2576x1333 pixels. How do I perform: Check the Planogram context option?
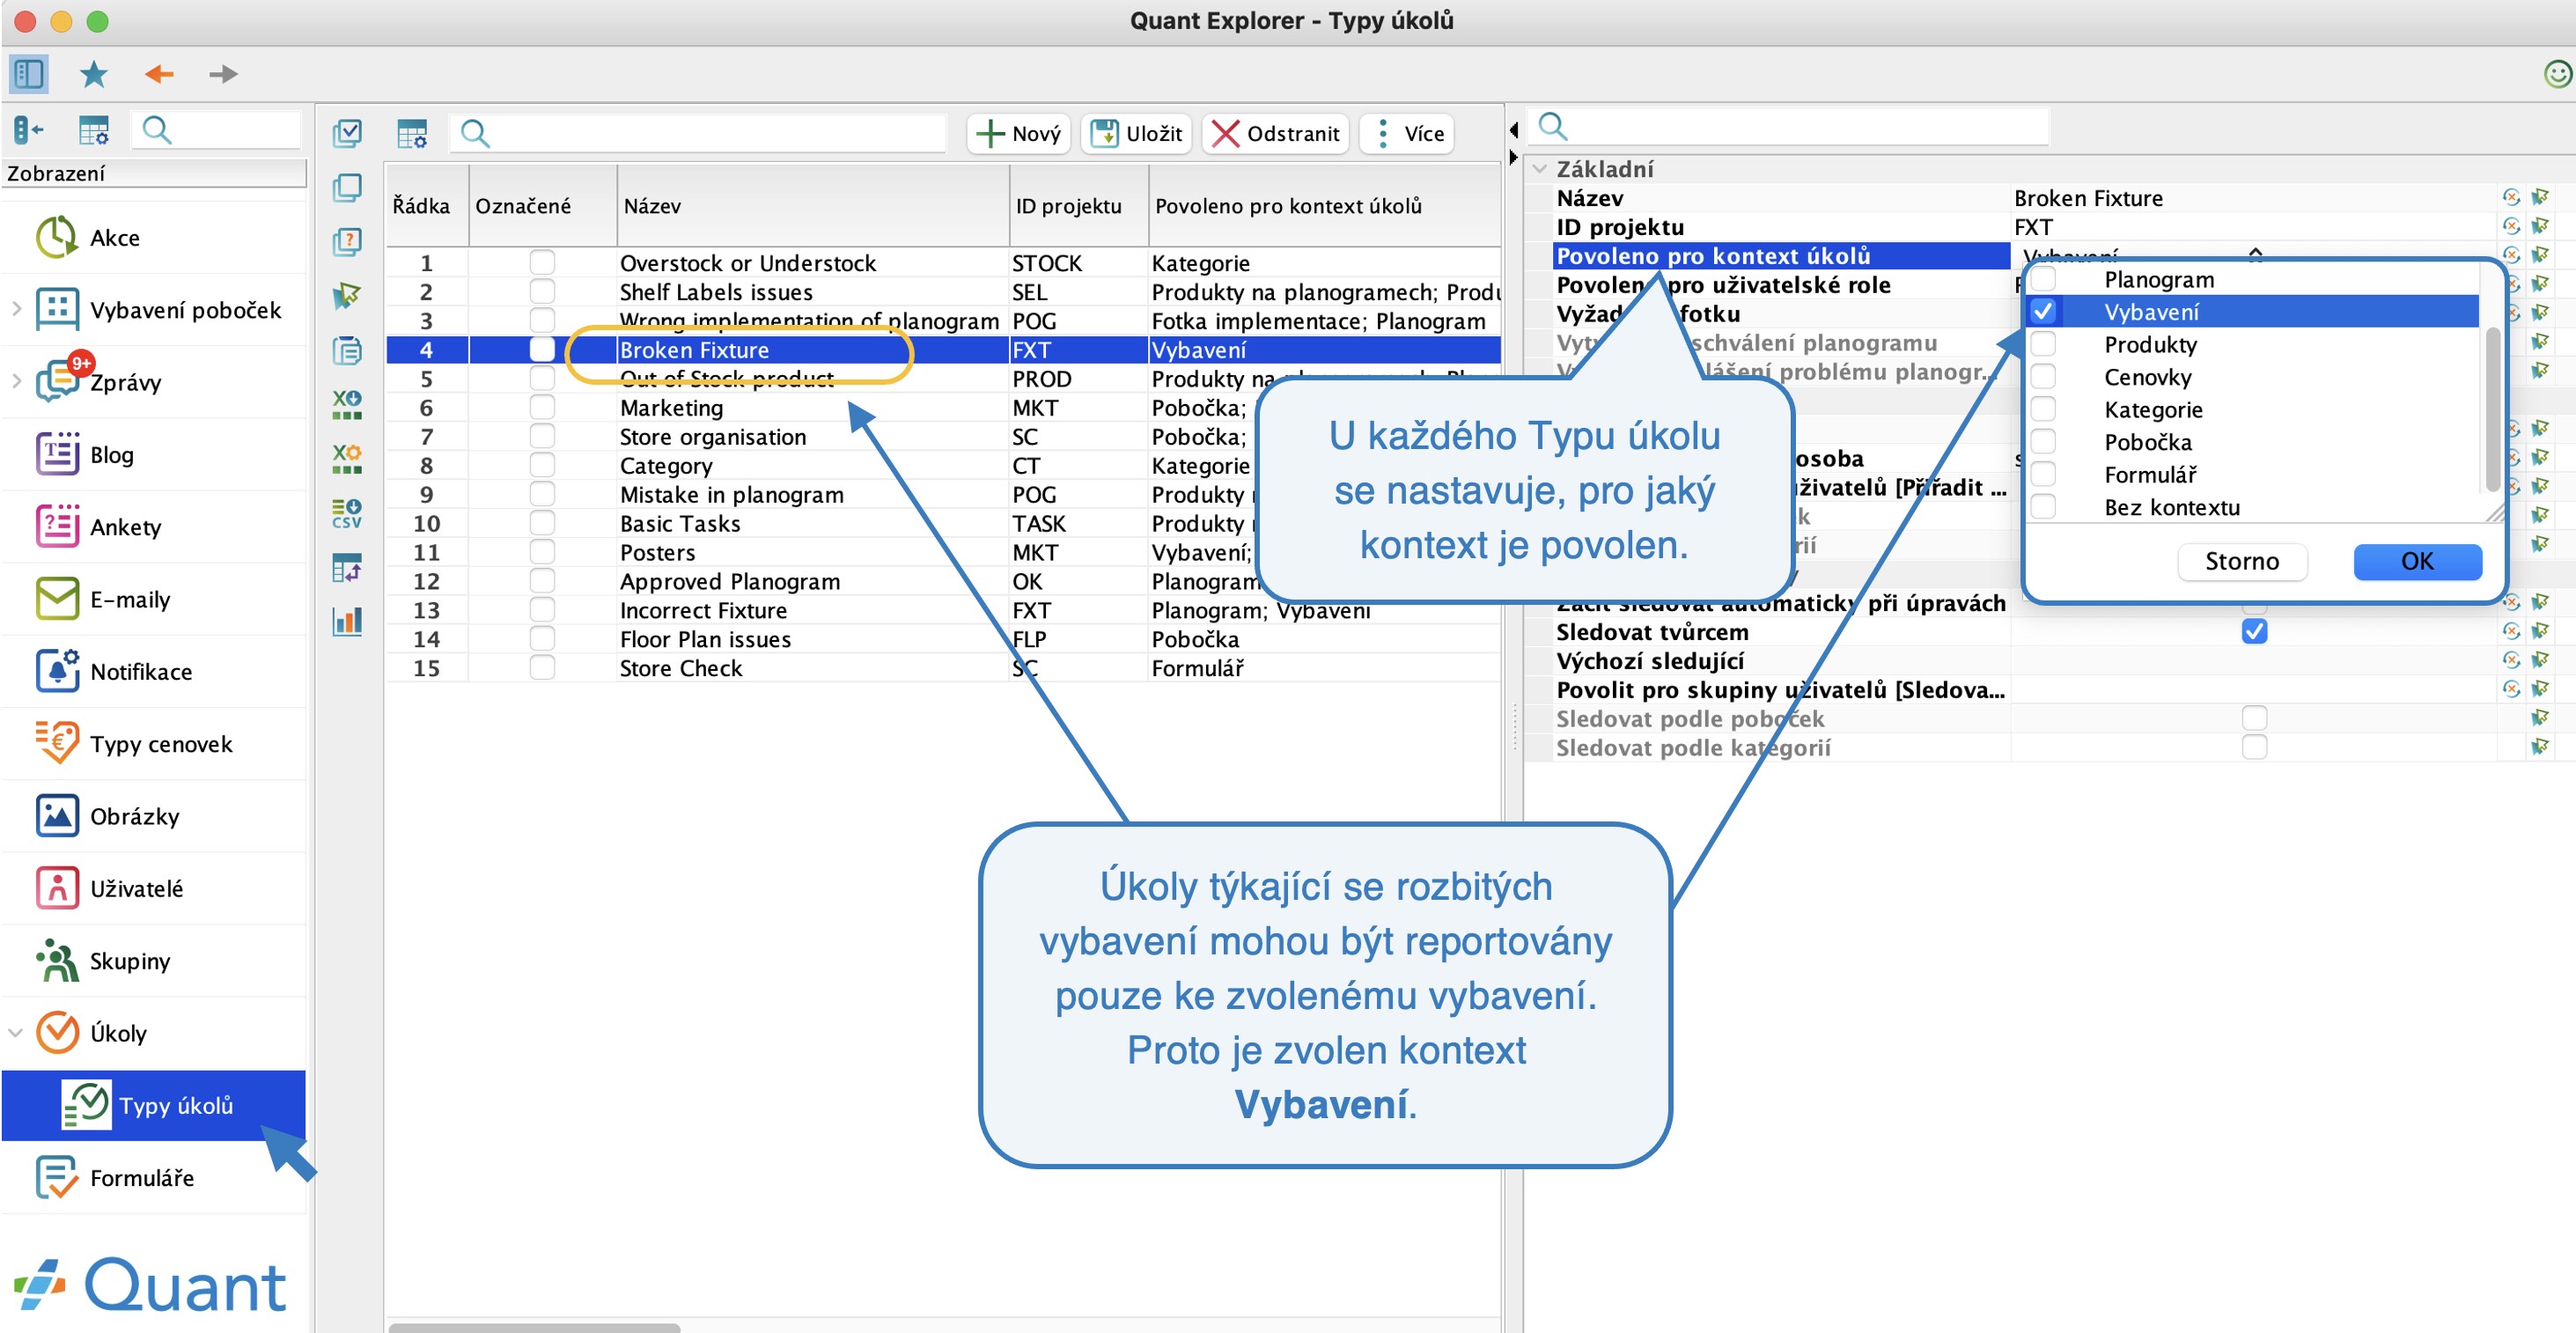[2043, 279]
